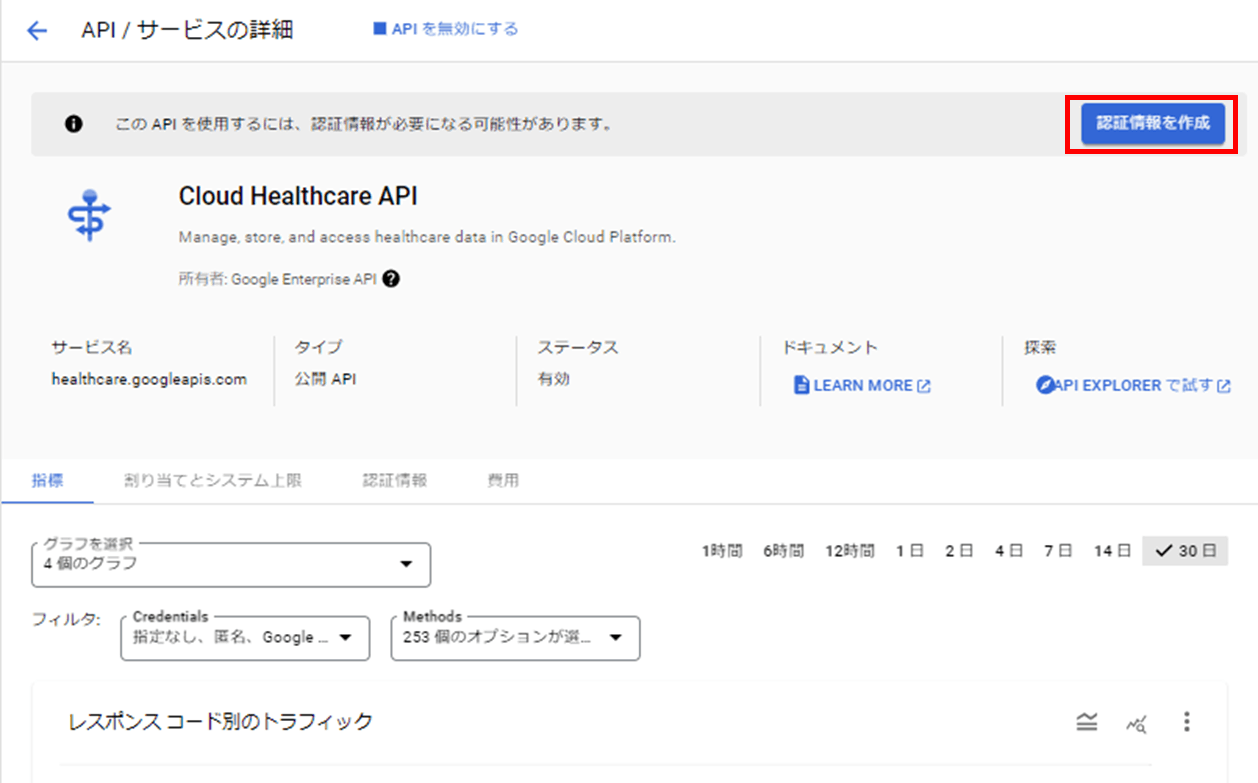
Task: Switch time range to 14日
Action: point(1110,550)
